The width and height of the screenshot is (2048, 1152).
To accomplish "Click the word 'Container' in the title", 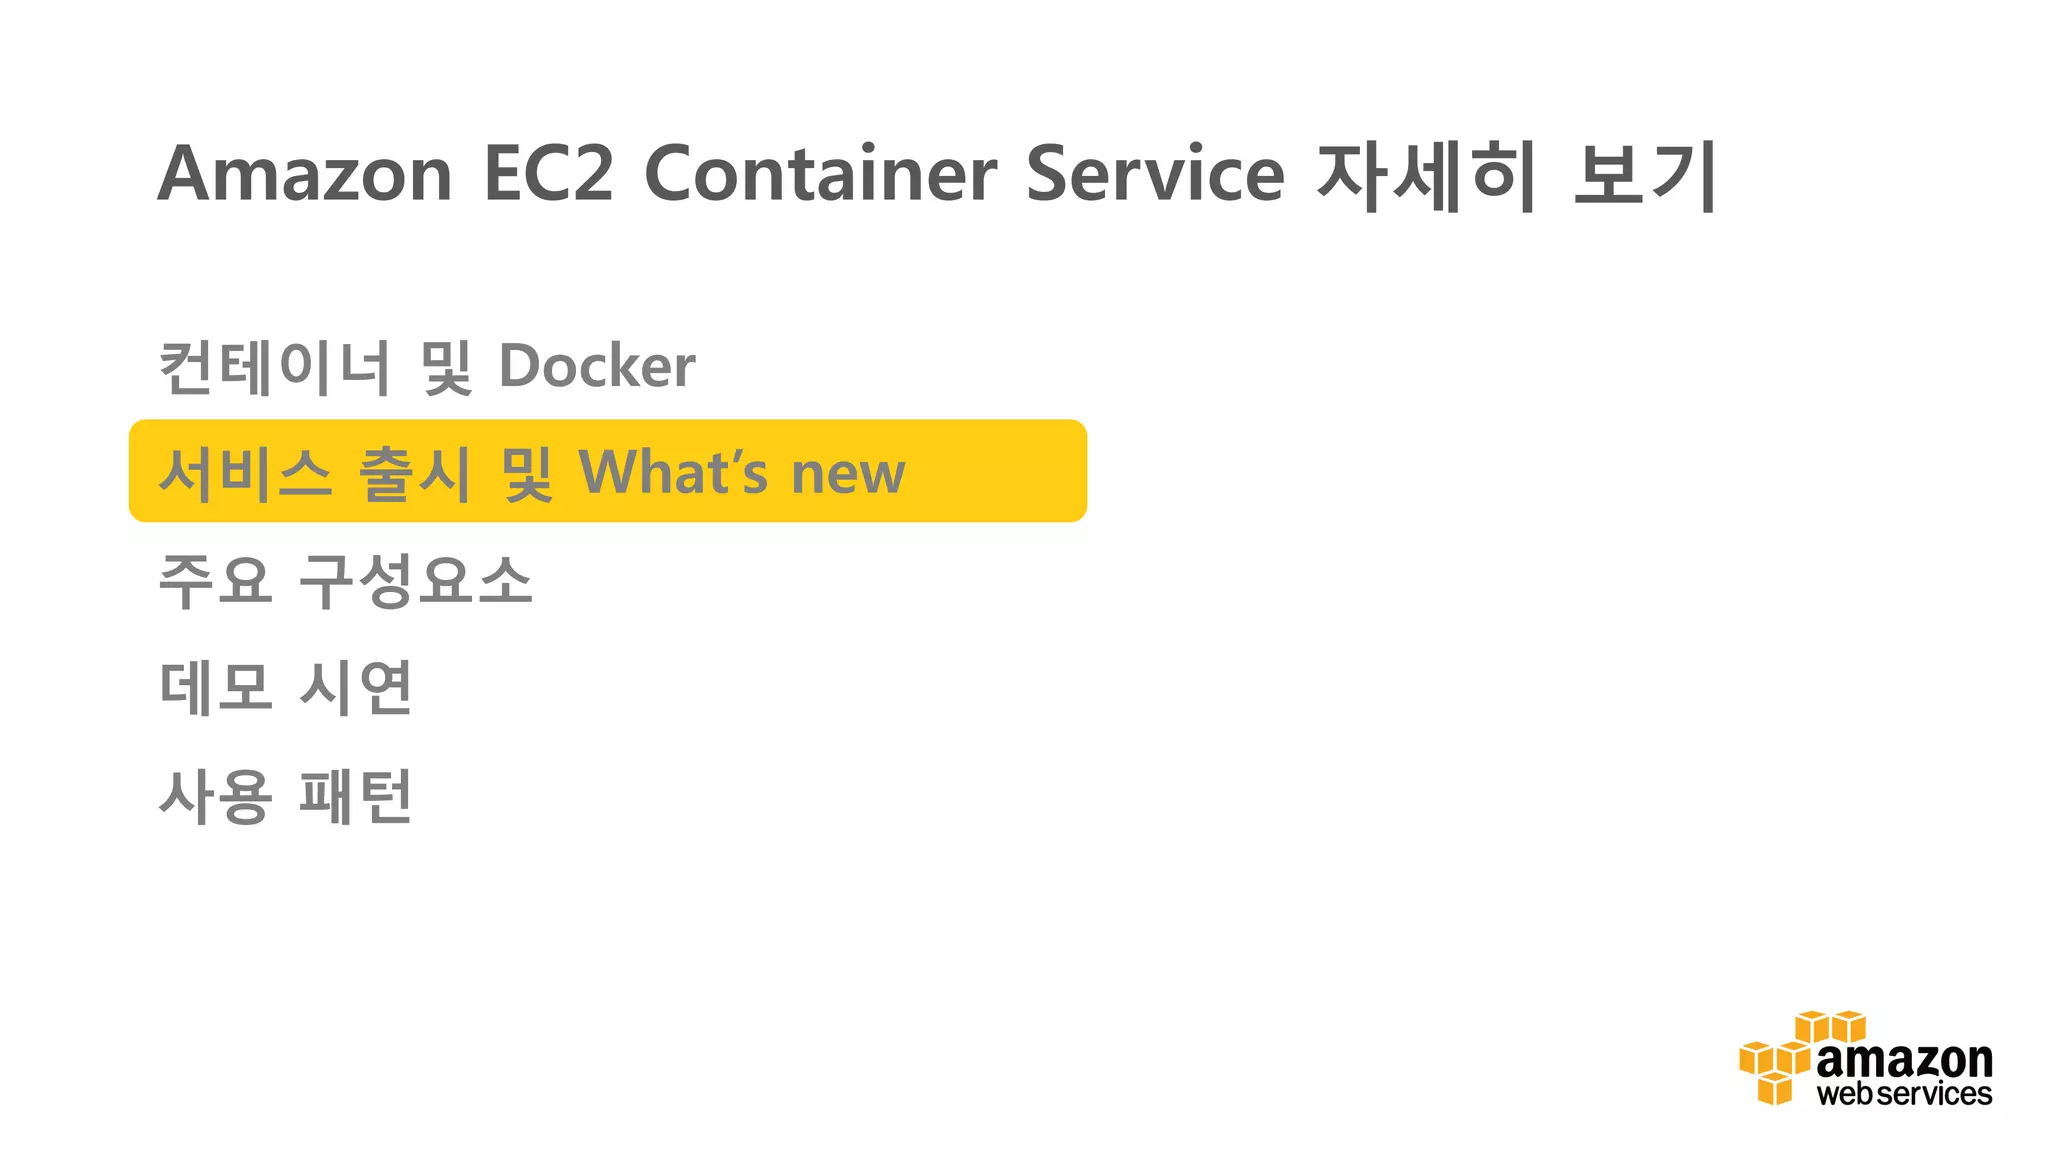I will (x=820, y=174).
